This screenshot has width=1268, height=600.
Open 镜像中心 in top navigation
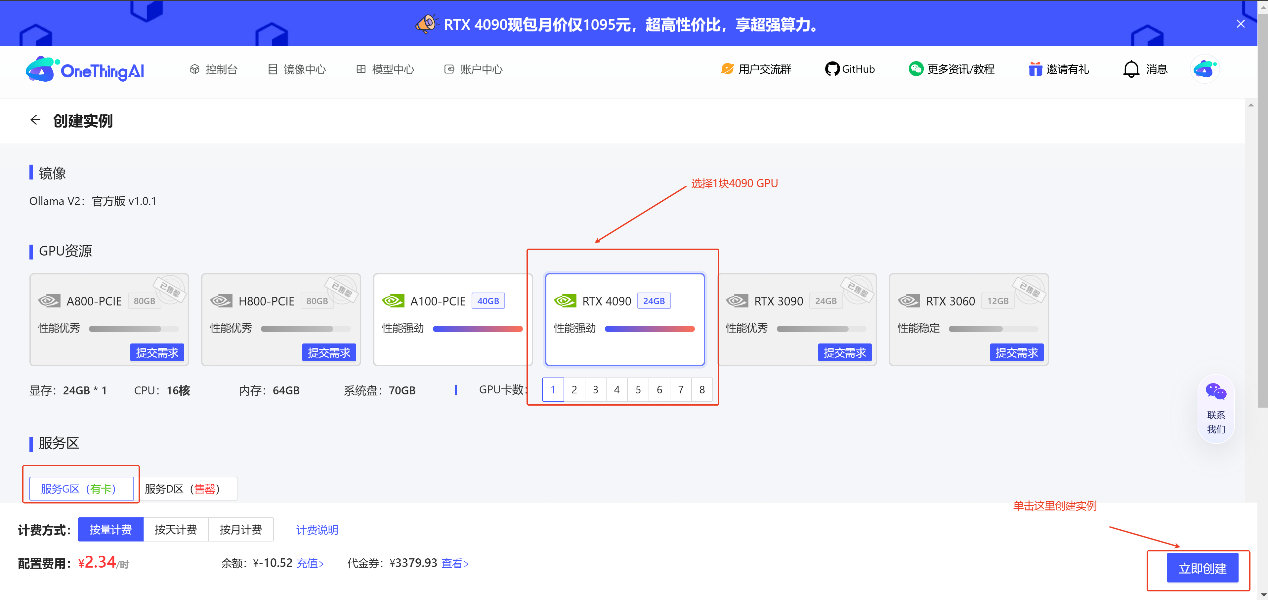[297, 70]
